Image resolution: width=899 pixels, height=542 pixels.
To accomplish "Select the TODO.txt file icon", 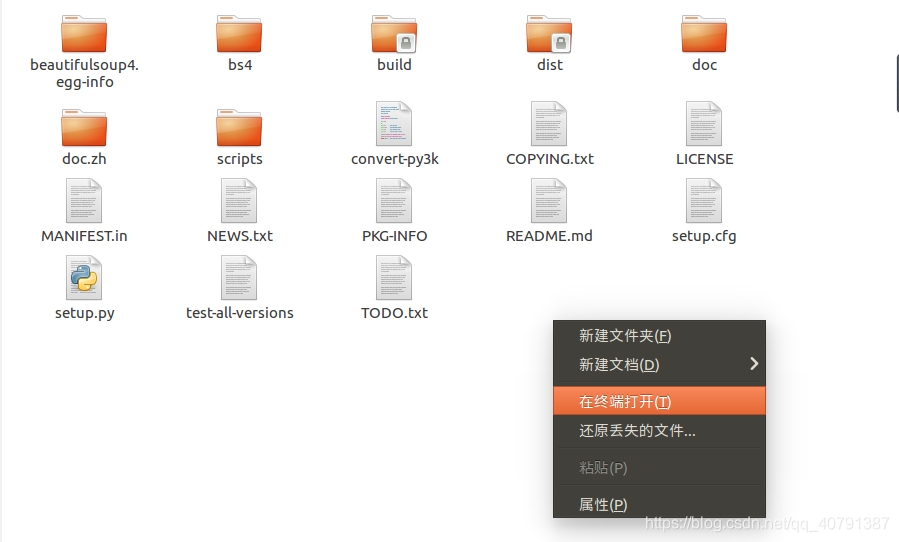I will [x=394, y=278].
